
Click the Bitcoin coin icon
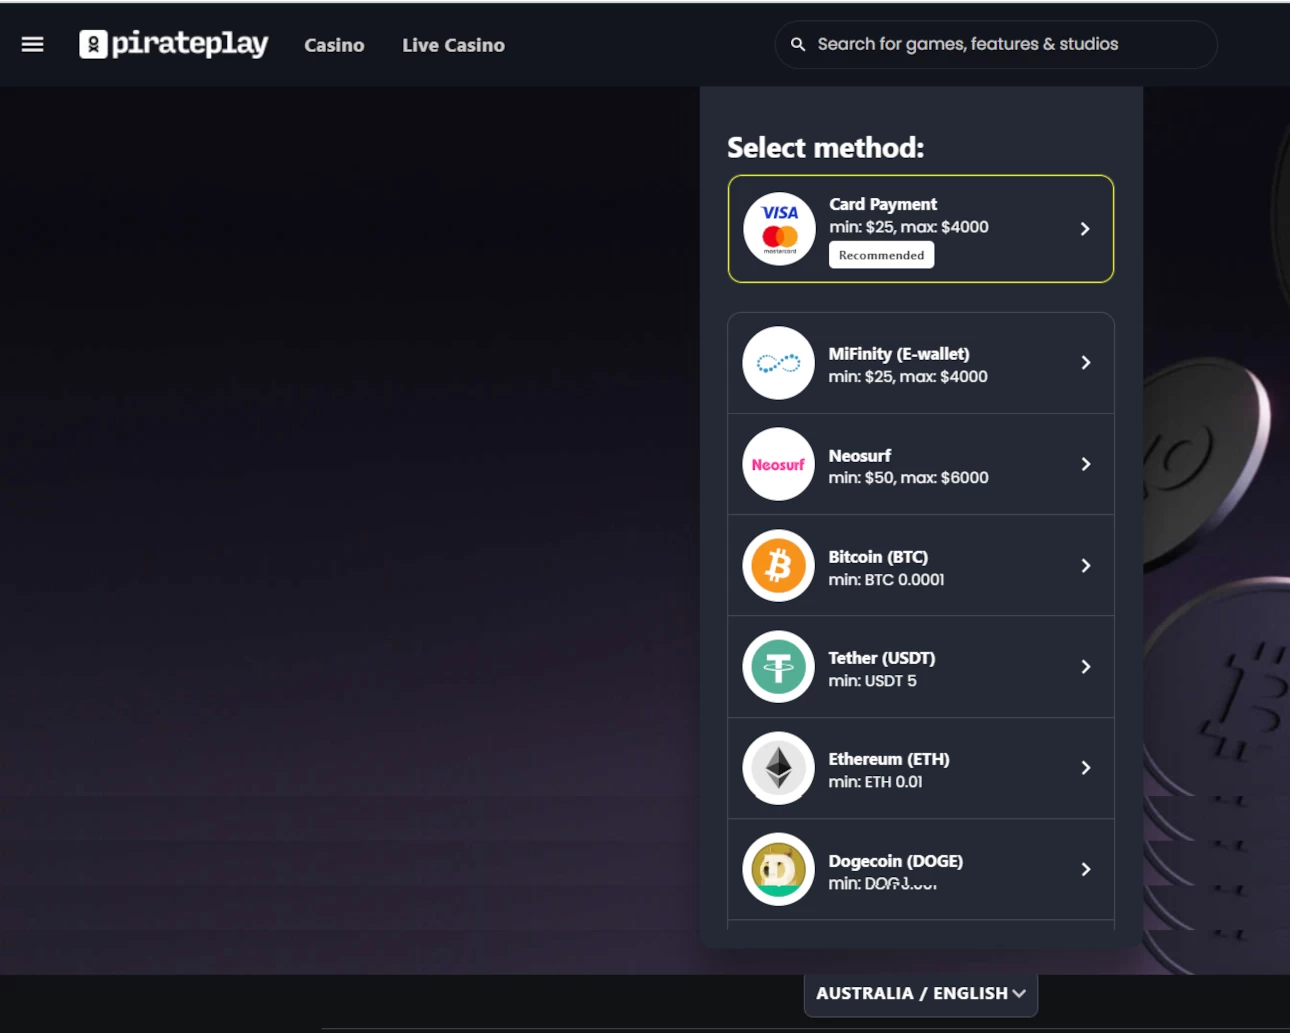(779, 565)
